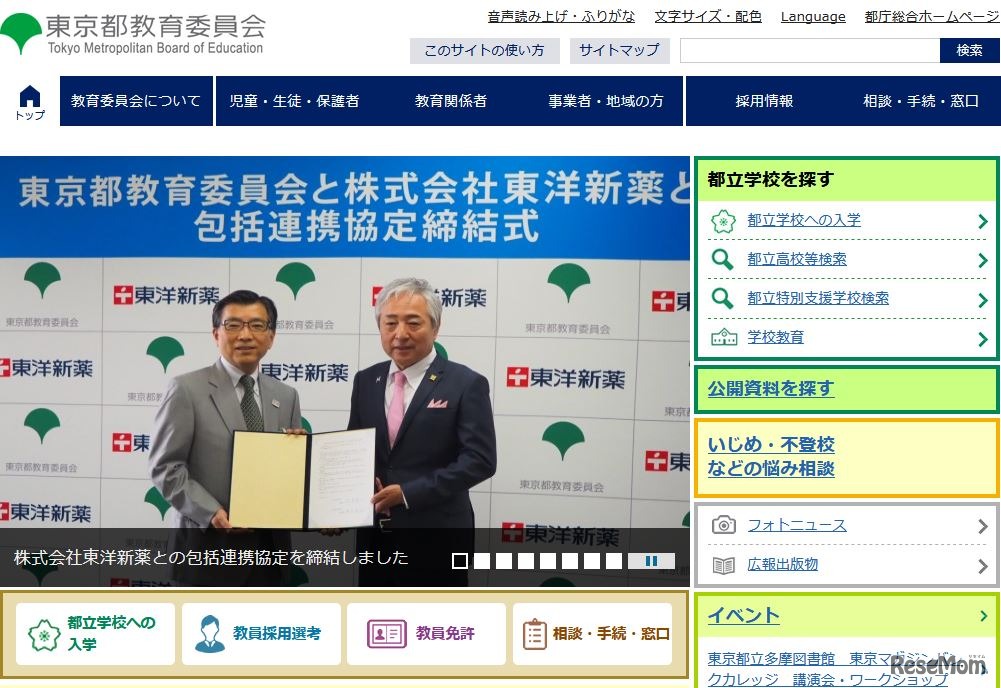Pause the slideshow with the pause button
The image size is (1001, 688).
651,561
